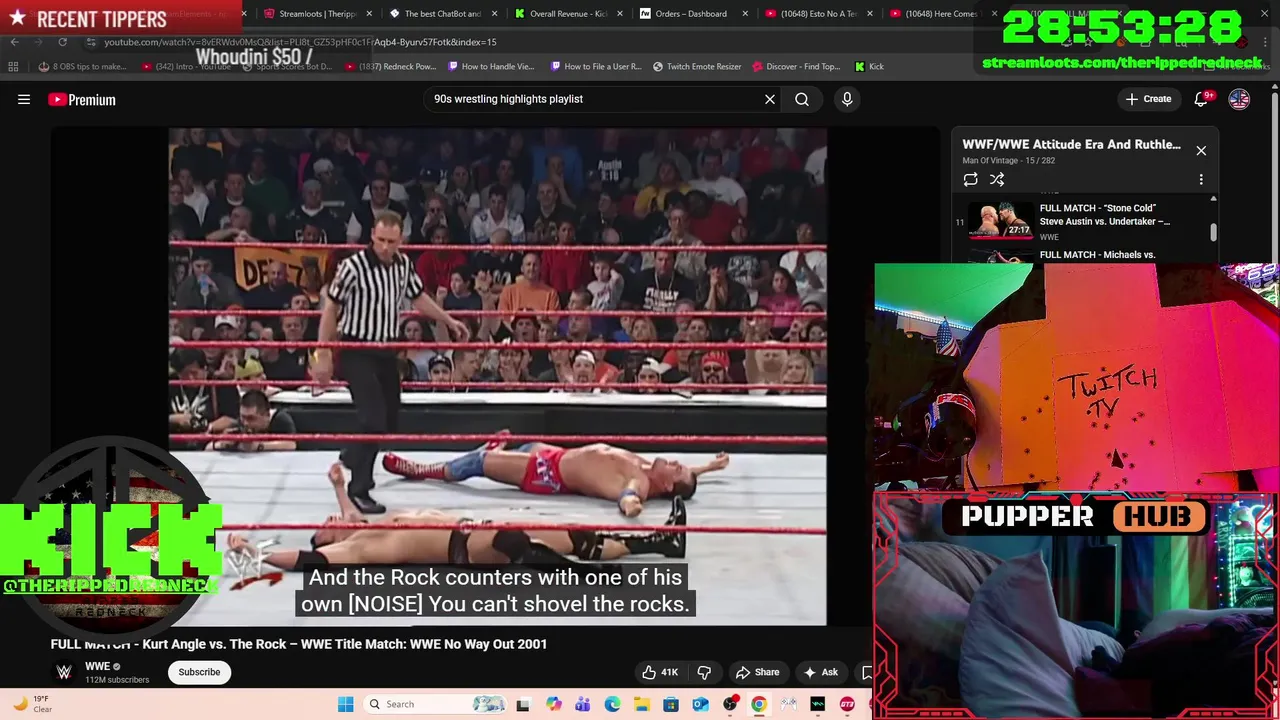This screenshot has height=720, width=1280.
Task: Open the Ask button below video
Action: pyautogui.click(x=821, y=672)
